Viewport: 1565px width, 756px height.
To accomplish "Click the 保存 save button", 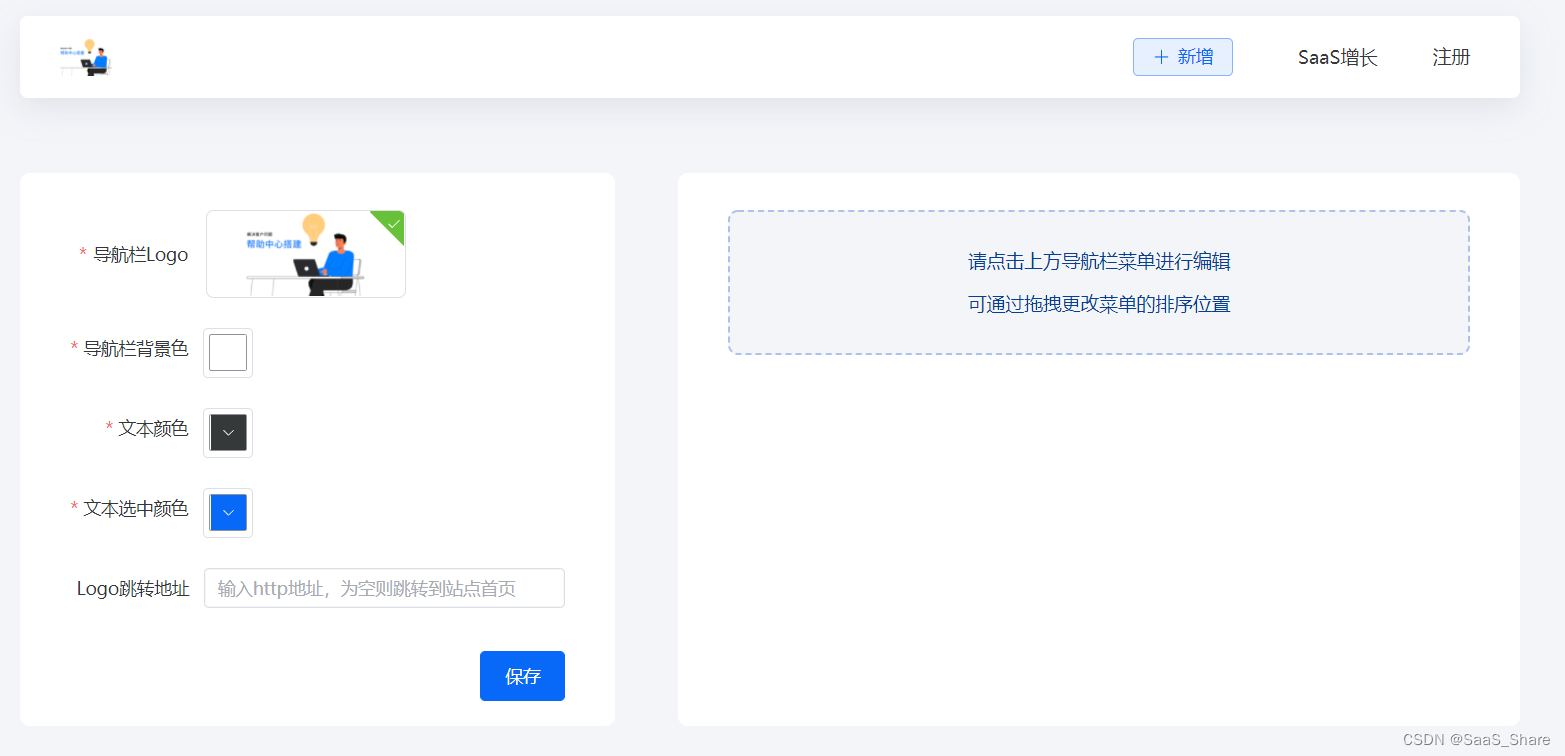I will (522, 676).
